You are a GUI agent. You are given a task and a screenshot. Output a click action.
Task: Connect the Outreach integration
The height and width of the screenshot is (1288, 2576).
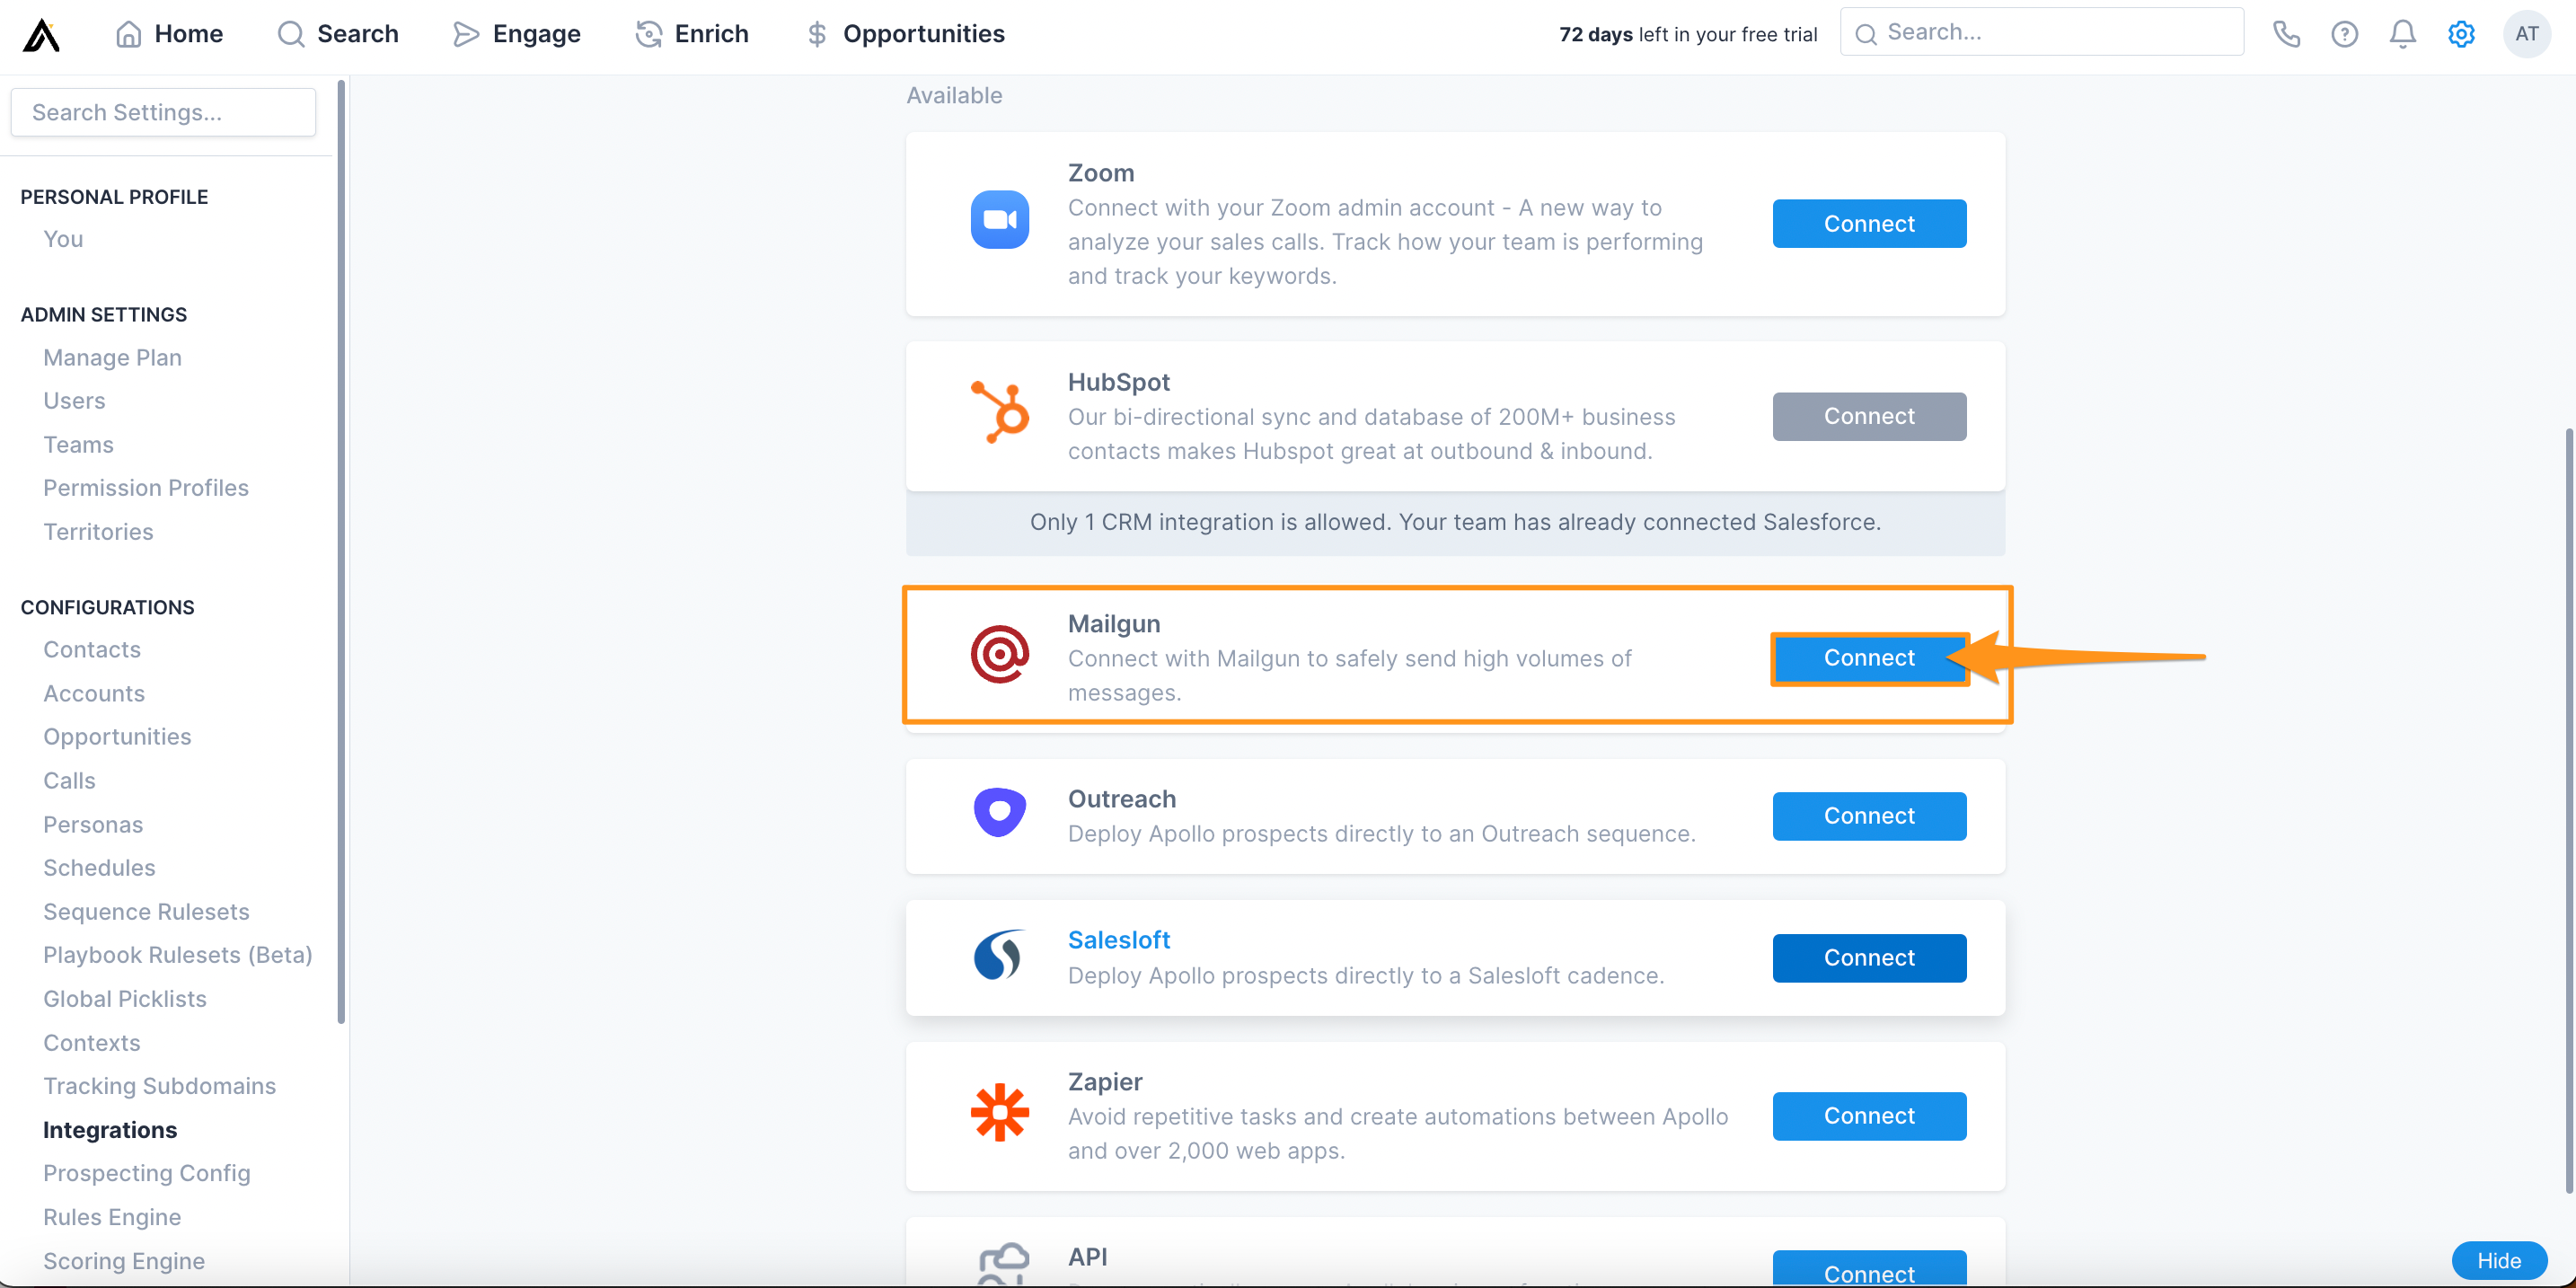(1869, 816)
